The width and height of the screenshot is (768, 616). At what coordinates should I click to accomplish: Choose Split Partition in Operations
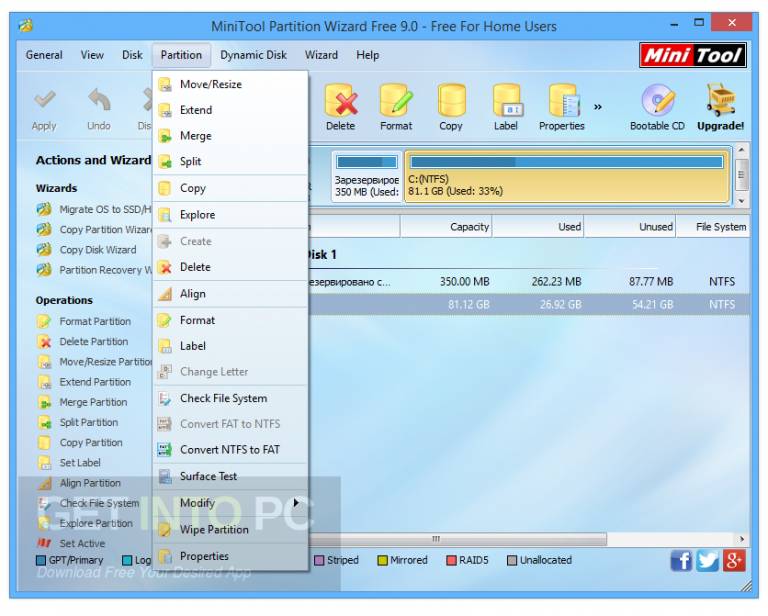pyautogui.click(x=78, y=422)
